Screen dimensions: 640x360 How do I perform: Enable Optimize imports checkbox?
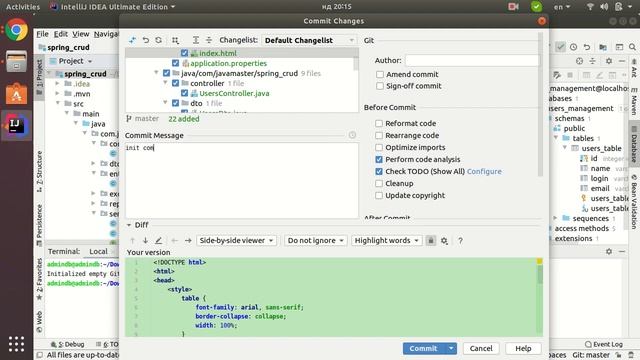tap(379, 147)
